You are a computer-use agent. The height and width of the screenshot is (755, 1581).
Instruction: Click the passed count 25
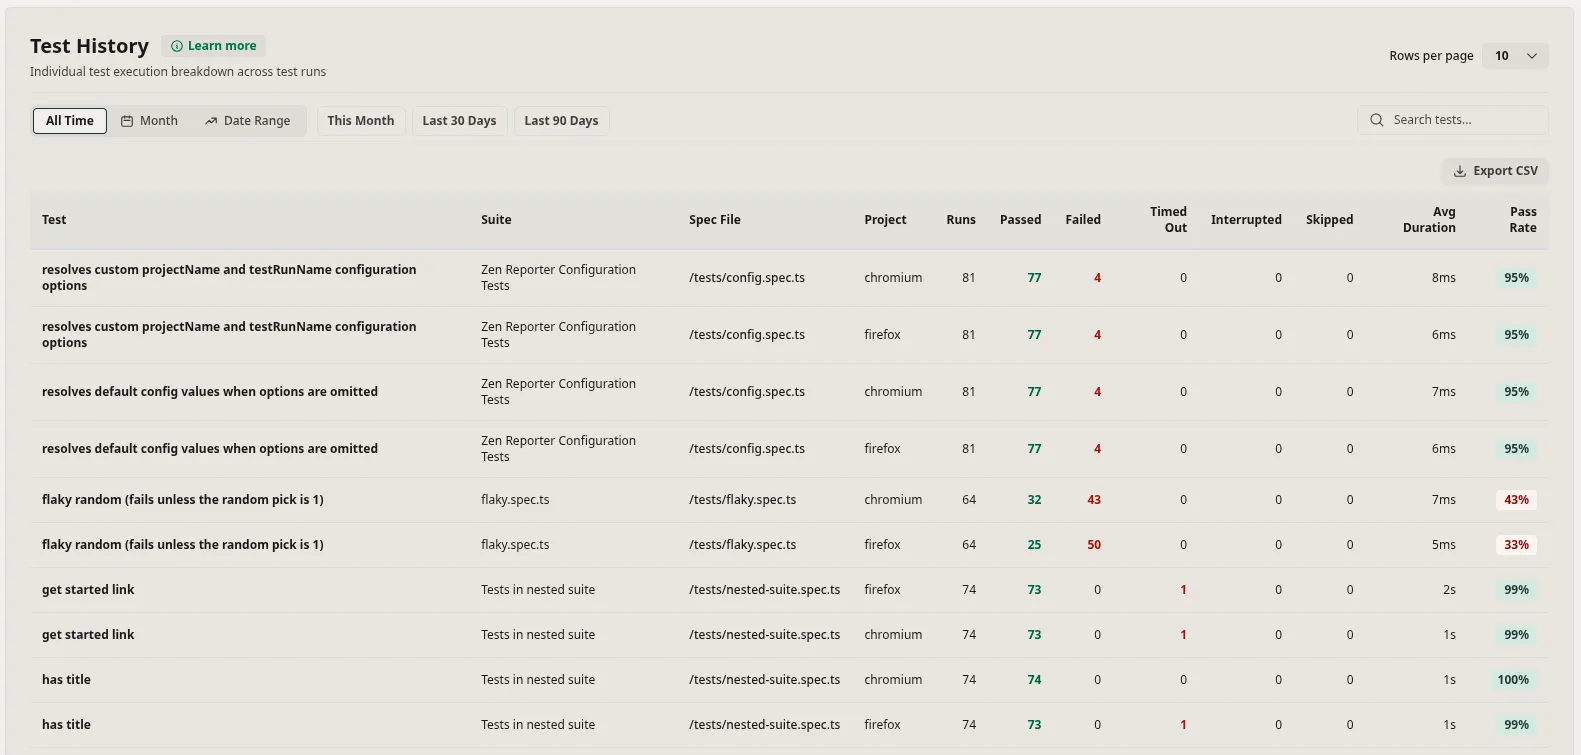point(1034,545)
